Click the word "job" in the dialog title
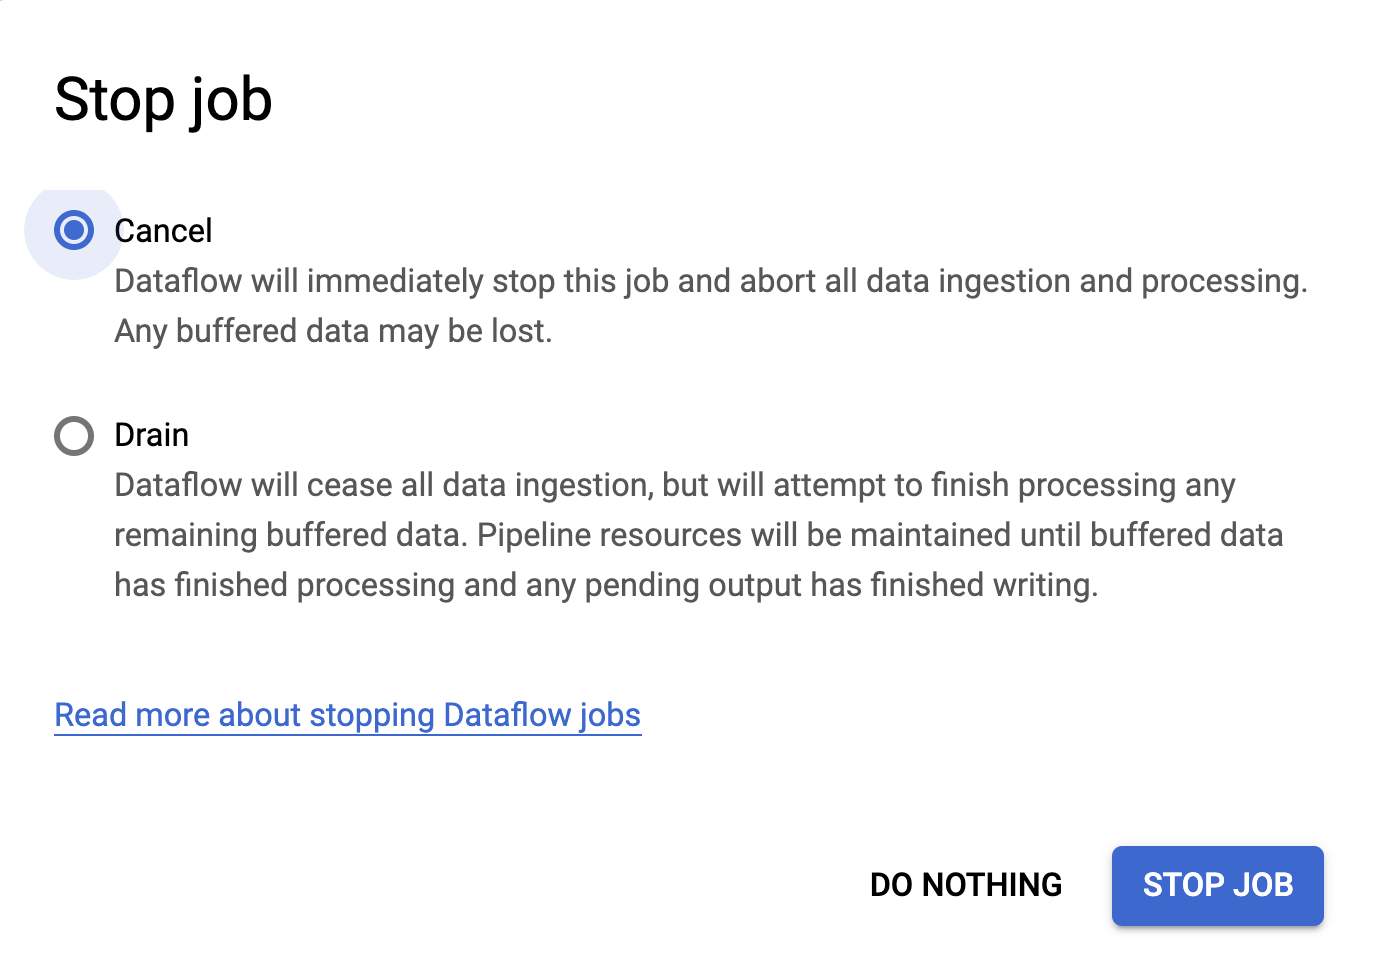1386x966 pixels. pos(231,99)
